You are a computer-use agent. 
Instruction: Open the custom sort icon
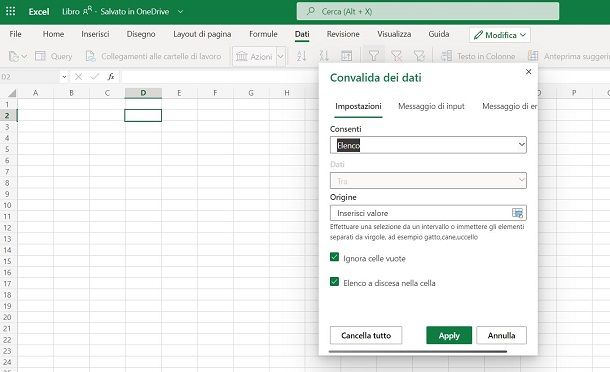346,56
